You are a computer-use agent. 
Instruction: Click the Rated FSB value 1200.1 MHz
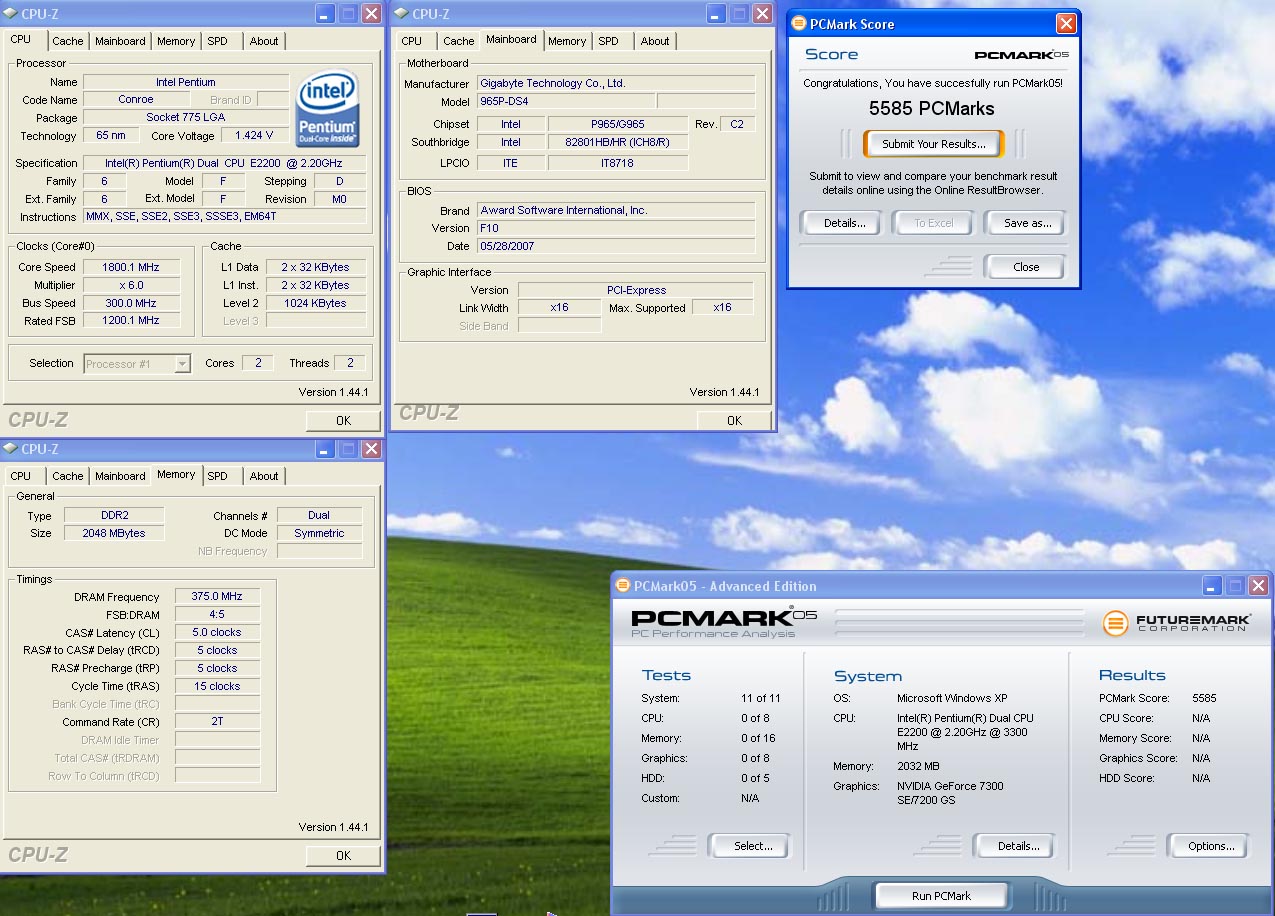click(x=131, y=321)
